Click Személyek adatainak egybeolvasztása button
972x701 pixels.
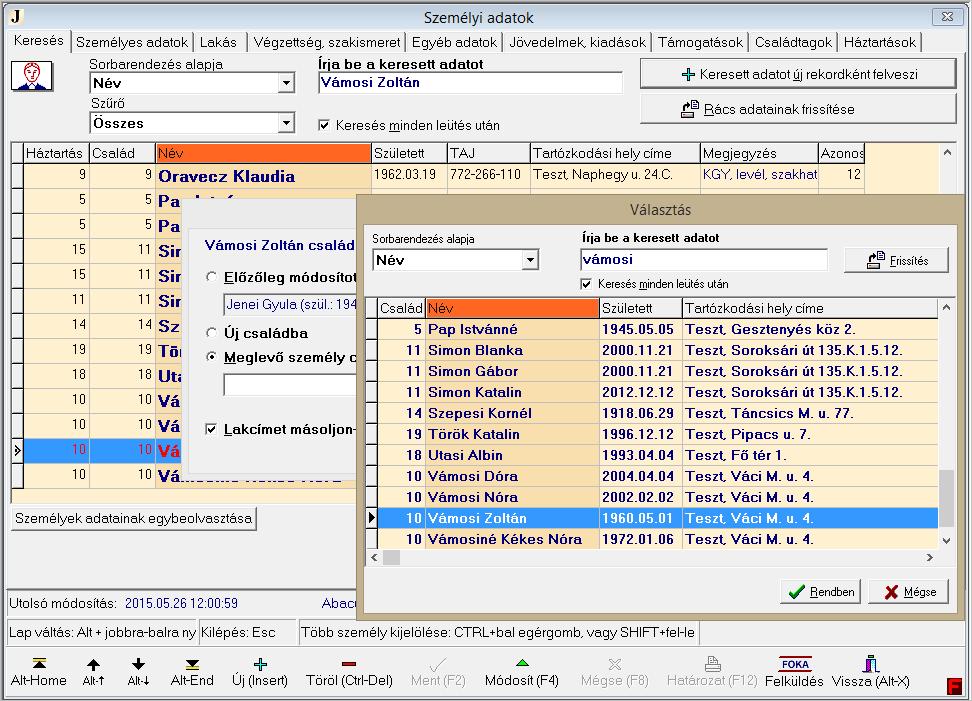click(x=134, y=518)
